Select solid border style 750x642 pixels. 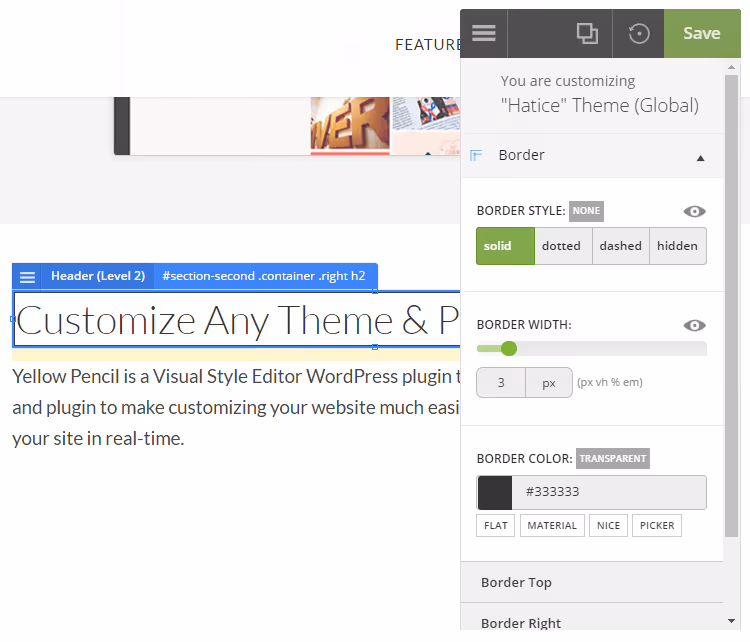[505, 246]
